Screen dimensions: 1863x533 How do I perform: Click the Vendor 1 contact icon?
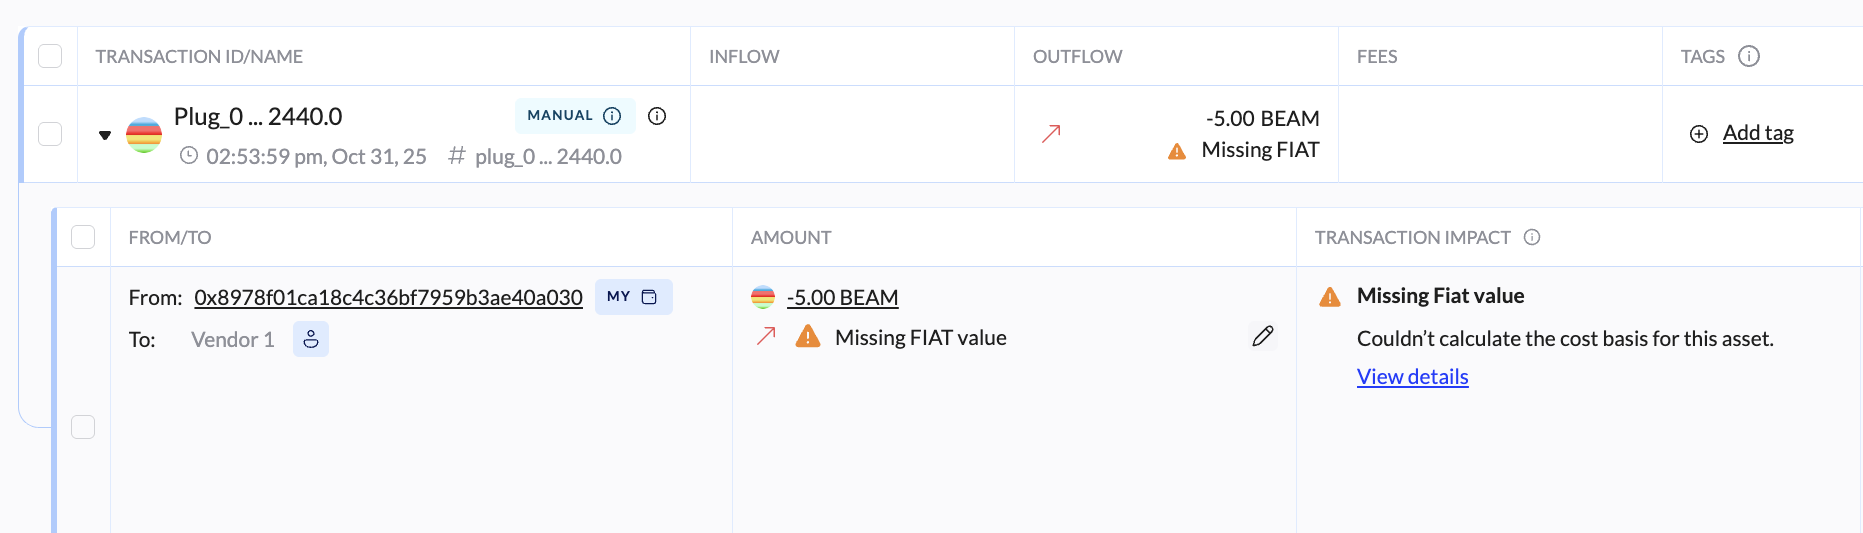(311, 339)
